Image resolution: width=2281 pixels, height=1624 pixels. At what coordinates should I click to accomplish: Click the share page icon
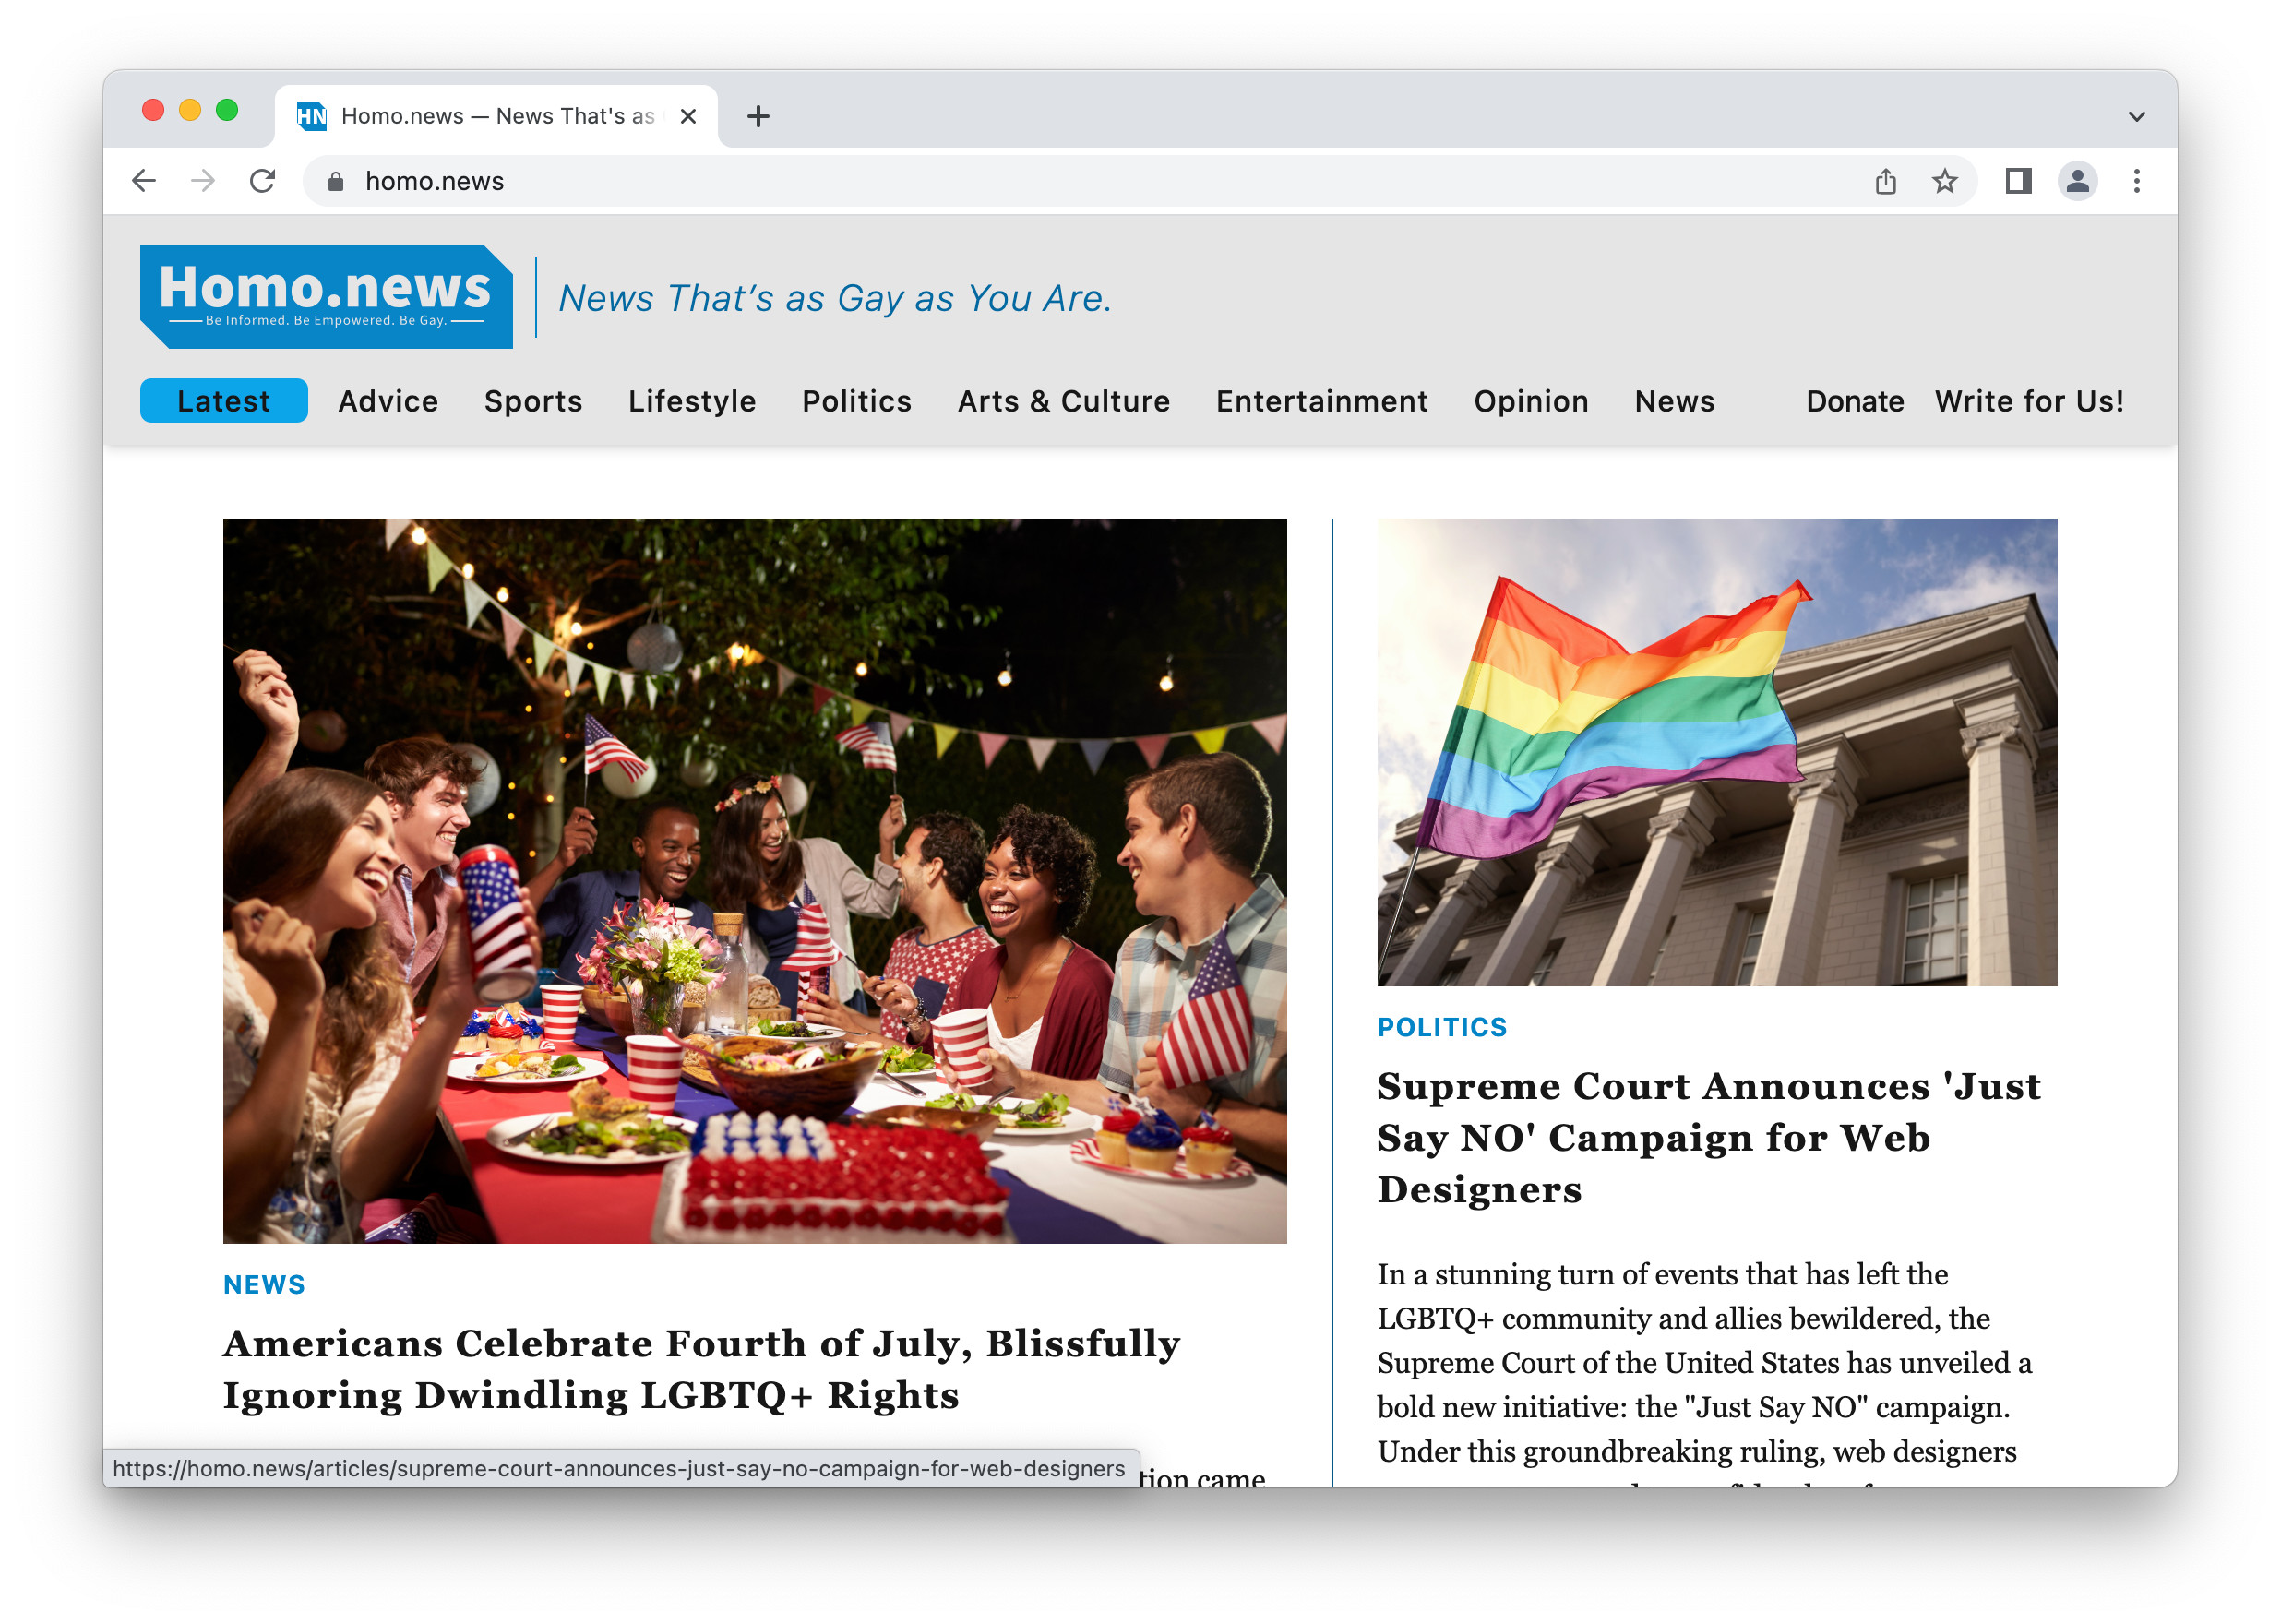(x=1884, y=181)
